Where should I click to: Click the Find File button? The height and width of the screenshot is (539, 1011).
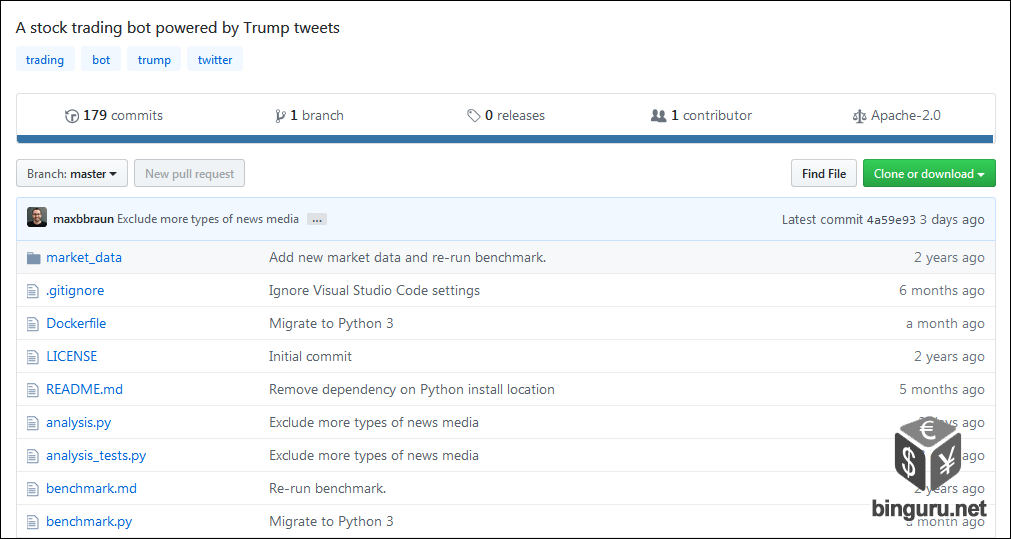tap(824, 173)
